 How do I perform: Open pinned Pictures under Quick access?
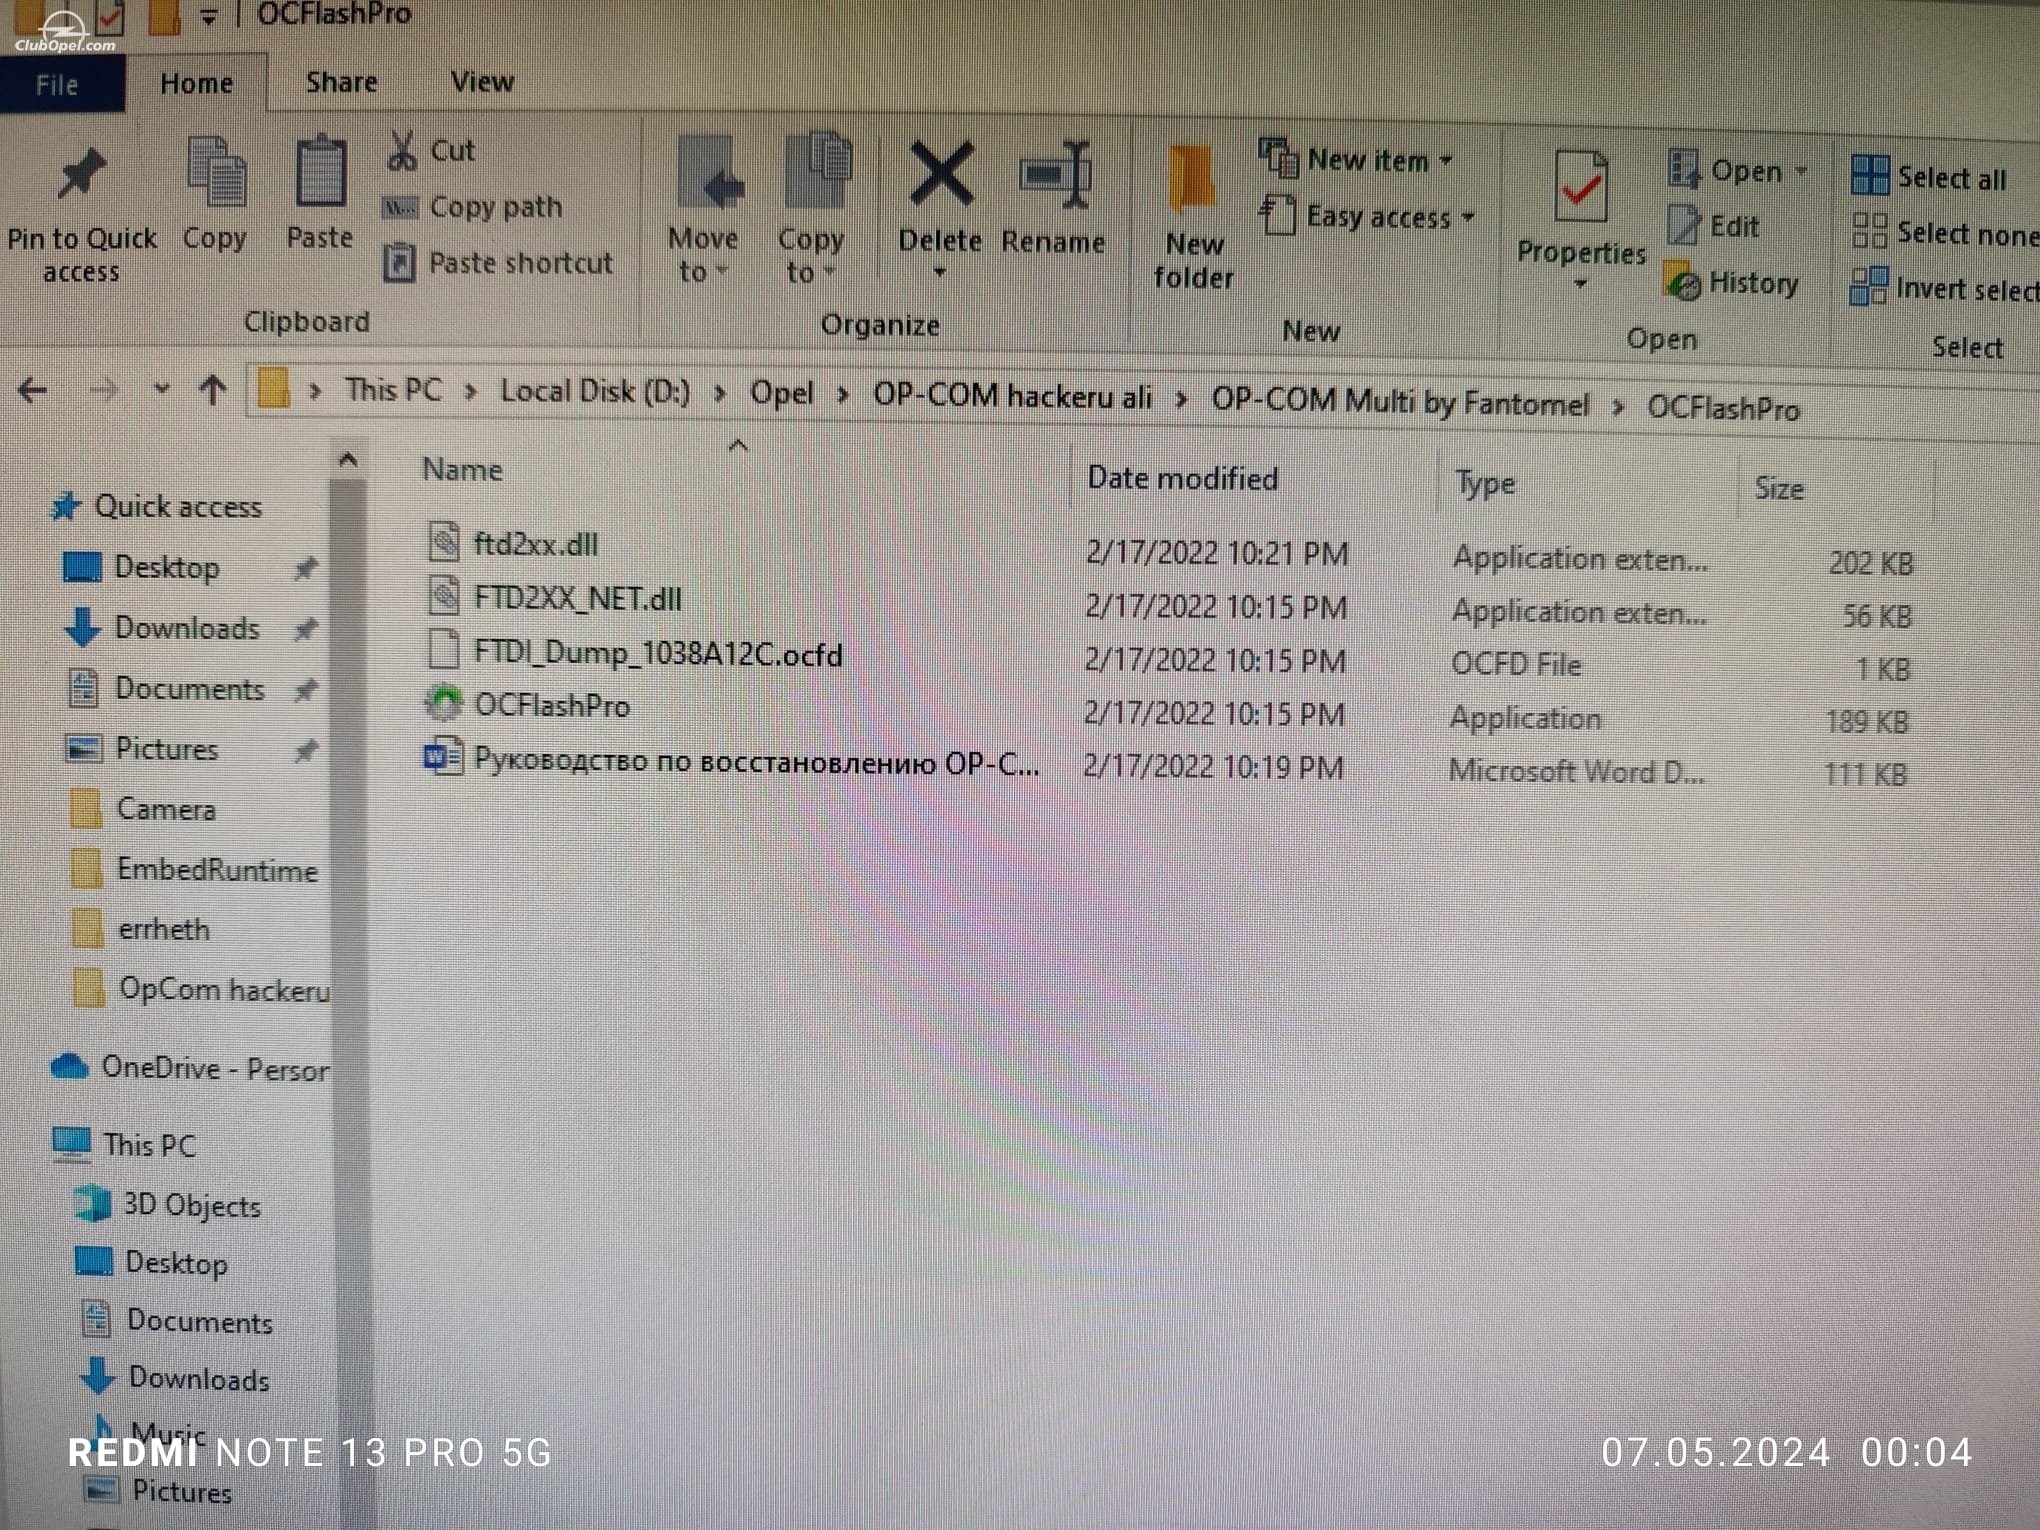(x=166, y=749)
